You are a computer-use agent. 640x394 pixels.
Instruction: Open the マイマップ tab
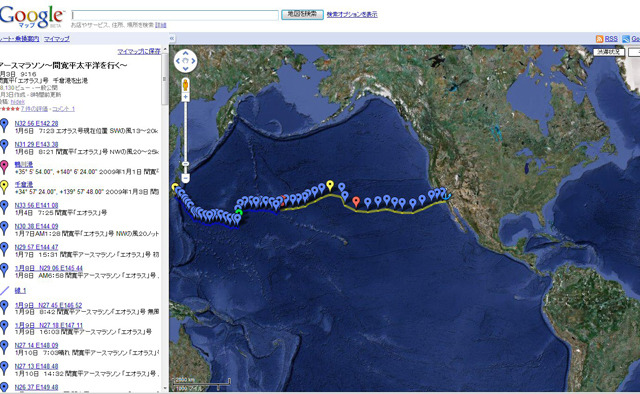57,39
